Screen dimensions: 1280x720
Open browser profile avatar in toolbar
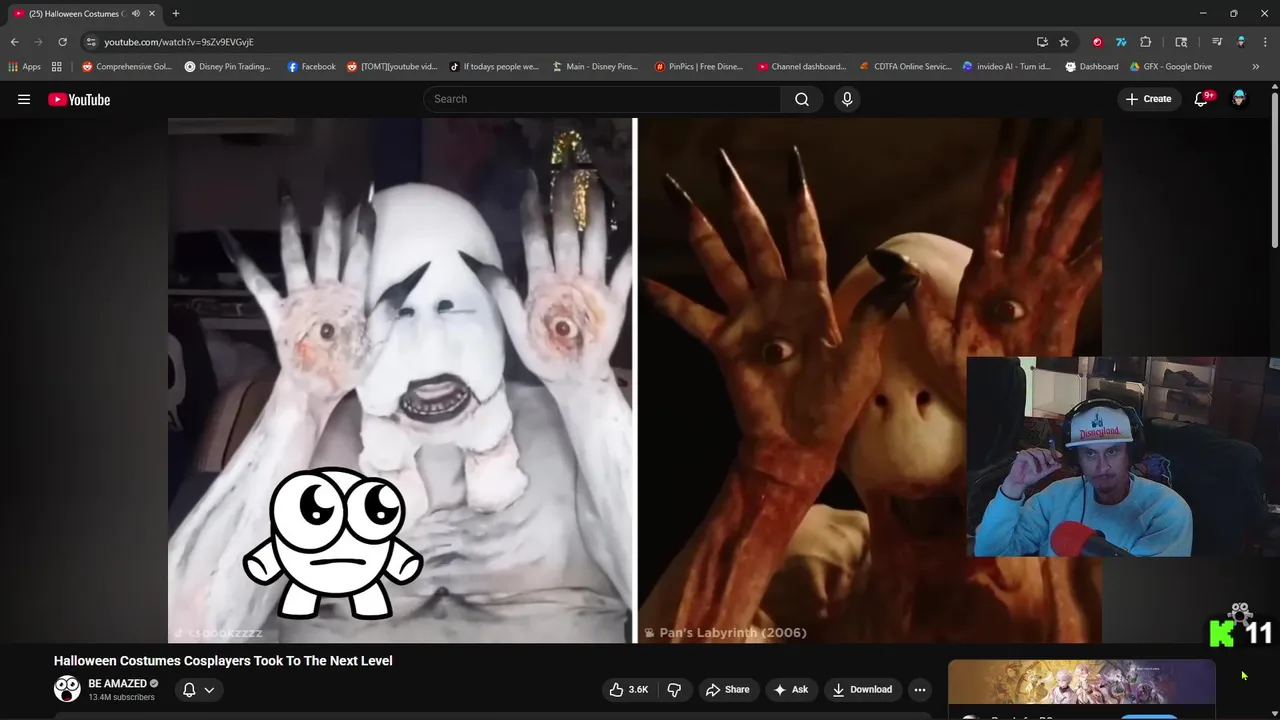[x=1241, y=42]
